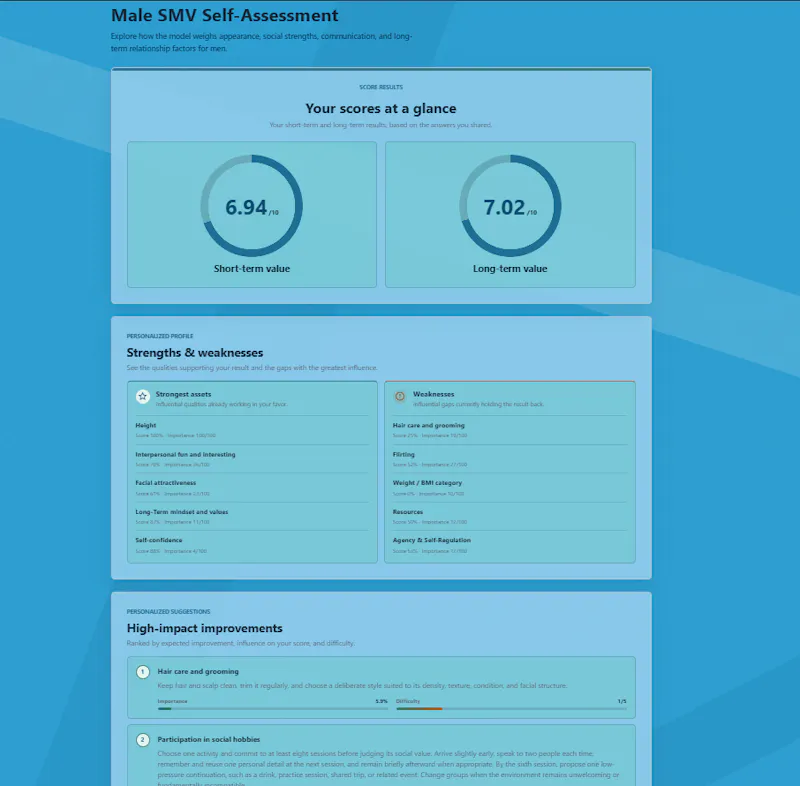The width and height of the screenshot is (800, 786).
Task: Click the '1/5' difficulty value
Action: click(622, 701)
